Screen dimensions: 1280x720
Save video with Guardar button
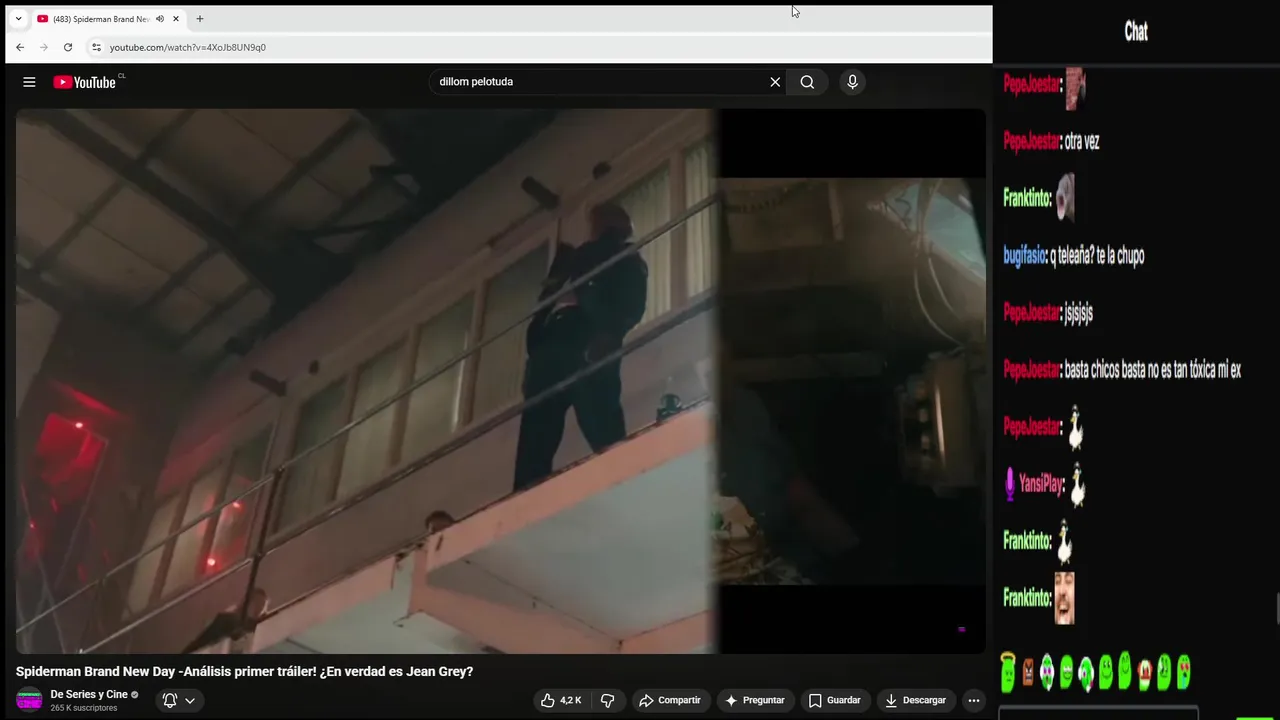tap(835, 700)
